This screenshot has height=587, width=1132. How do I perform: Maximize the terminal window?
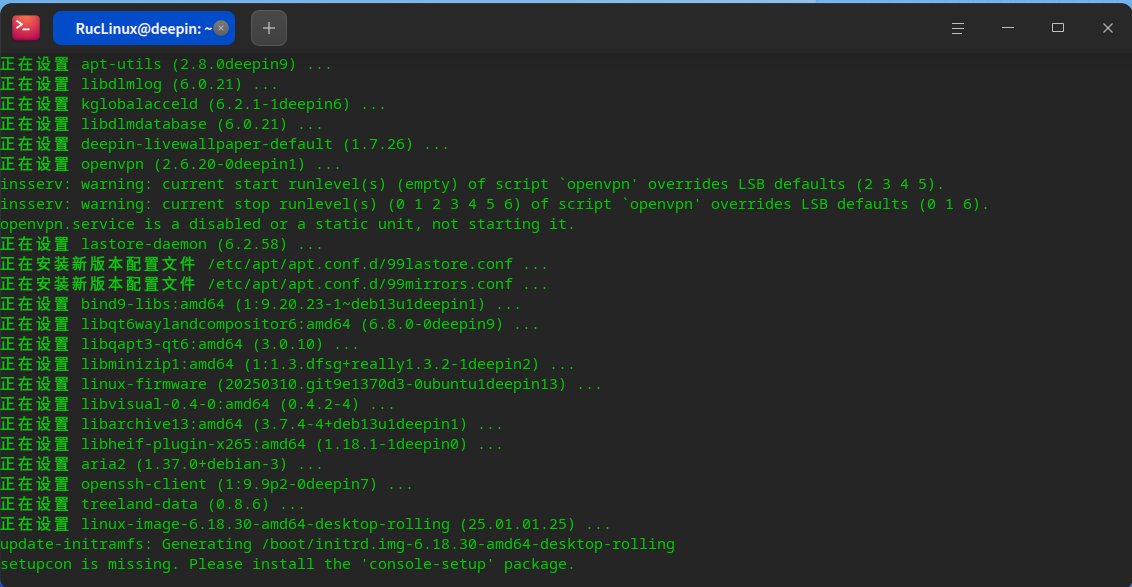pyautogui.click(x=1058, y=28)
